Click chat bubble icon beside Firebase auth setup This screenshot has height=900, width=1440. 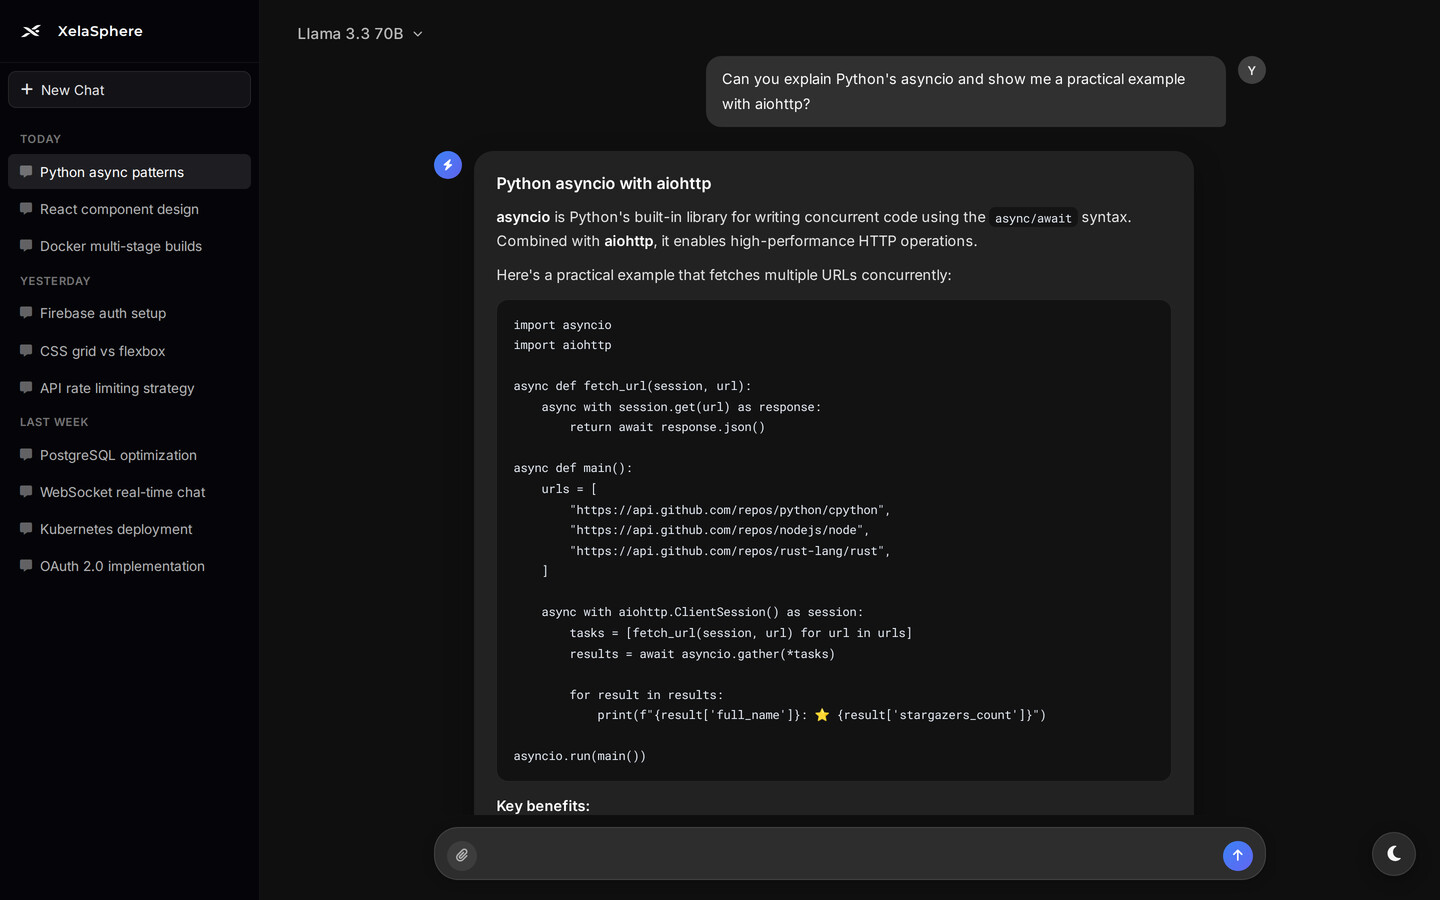[26, 313]
